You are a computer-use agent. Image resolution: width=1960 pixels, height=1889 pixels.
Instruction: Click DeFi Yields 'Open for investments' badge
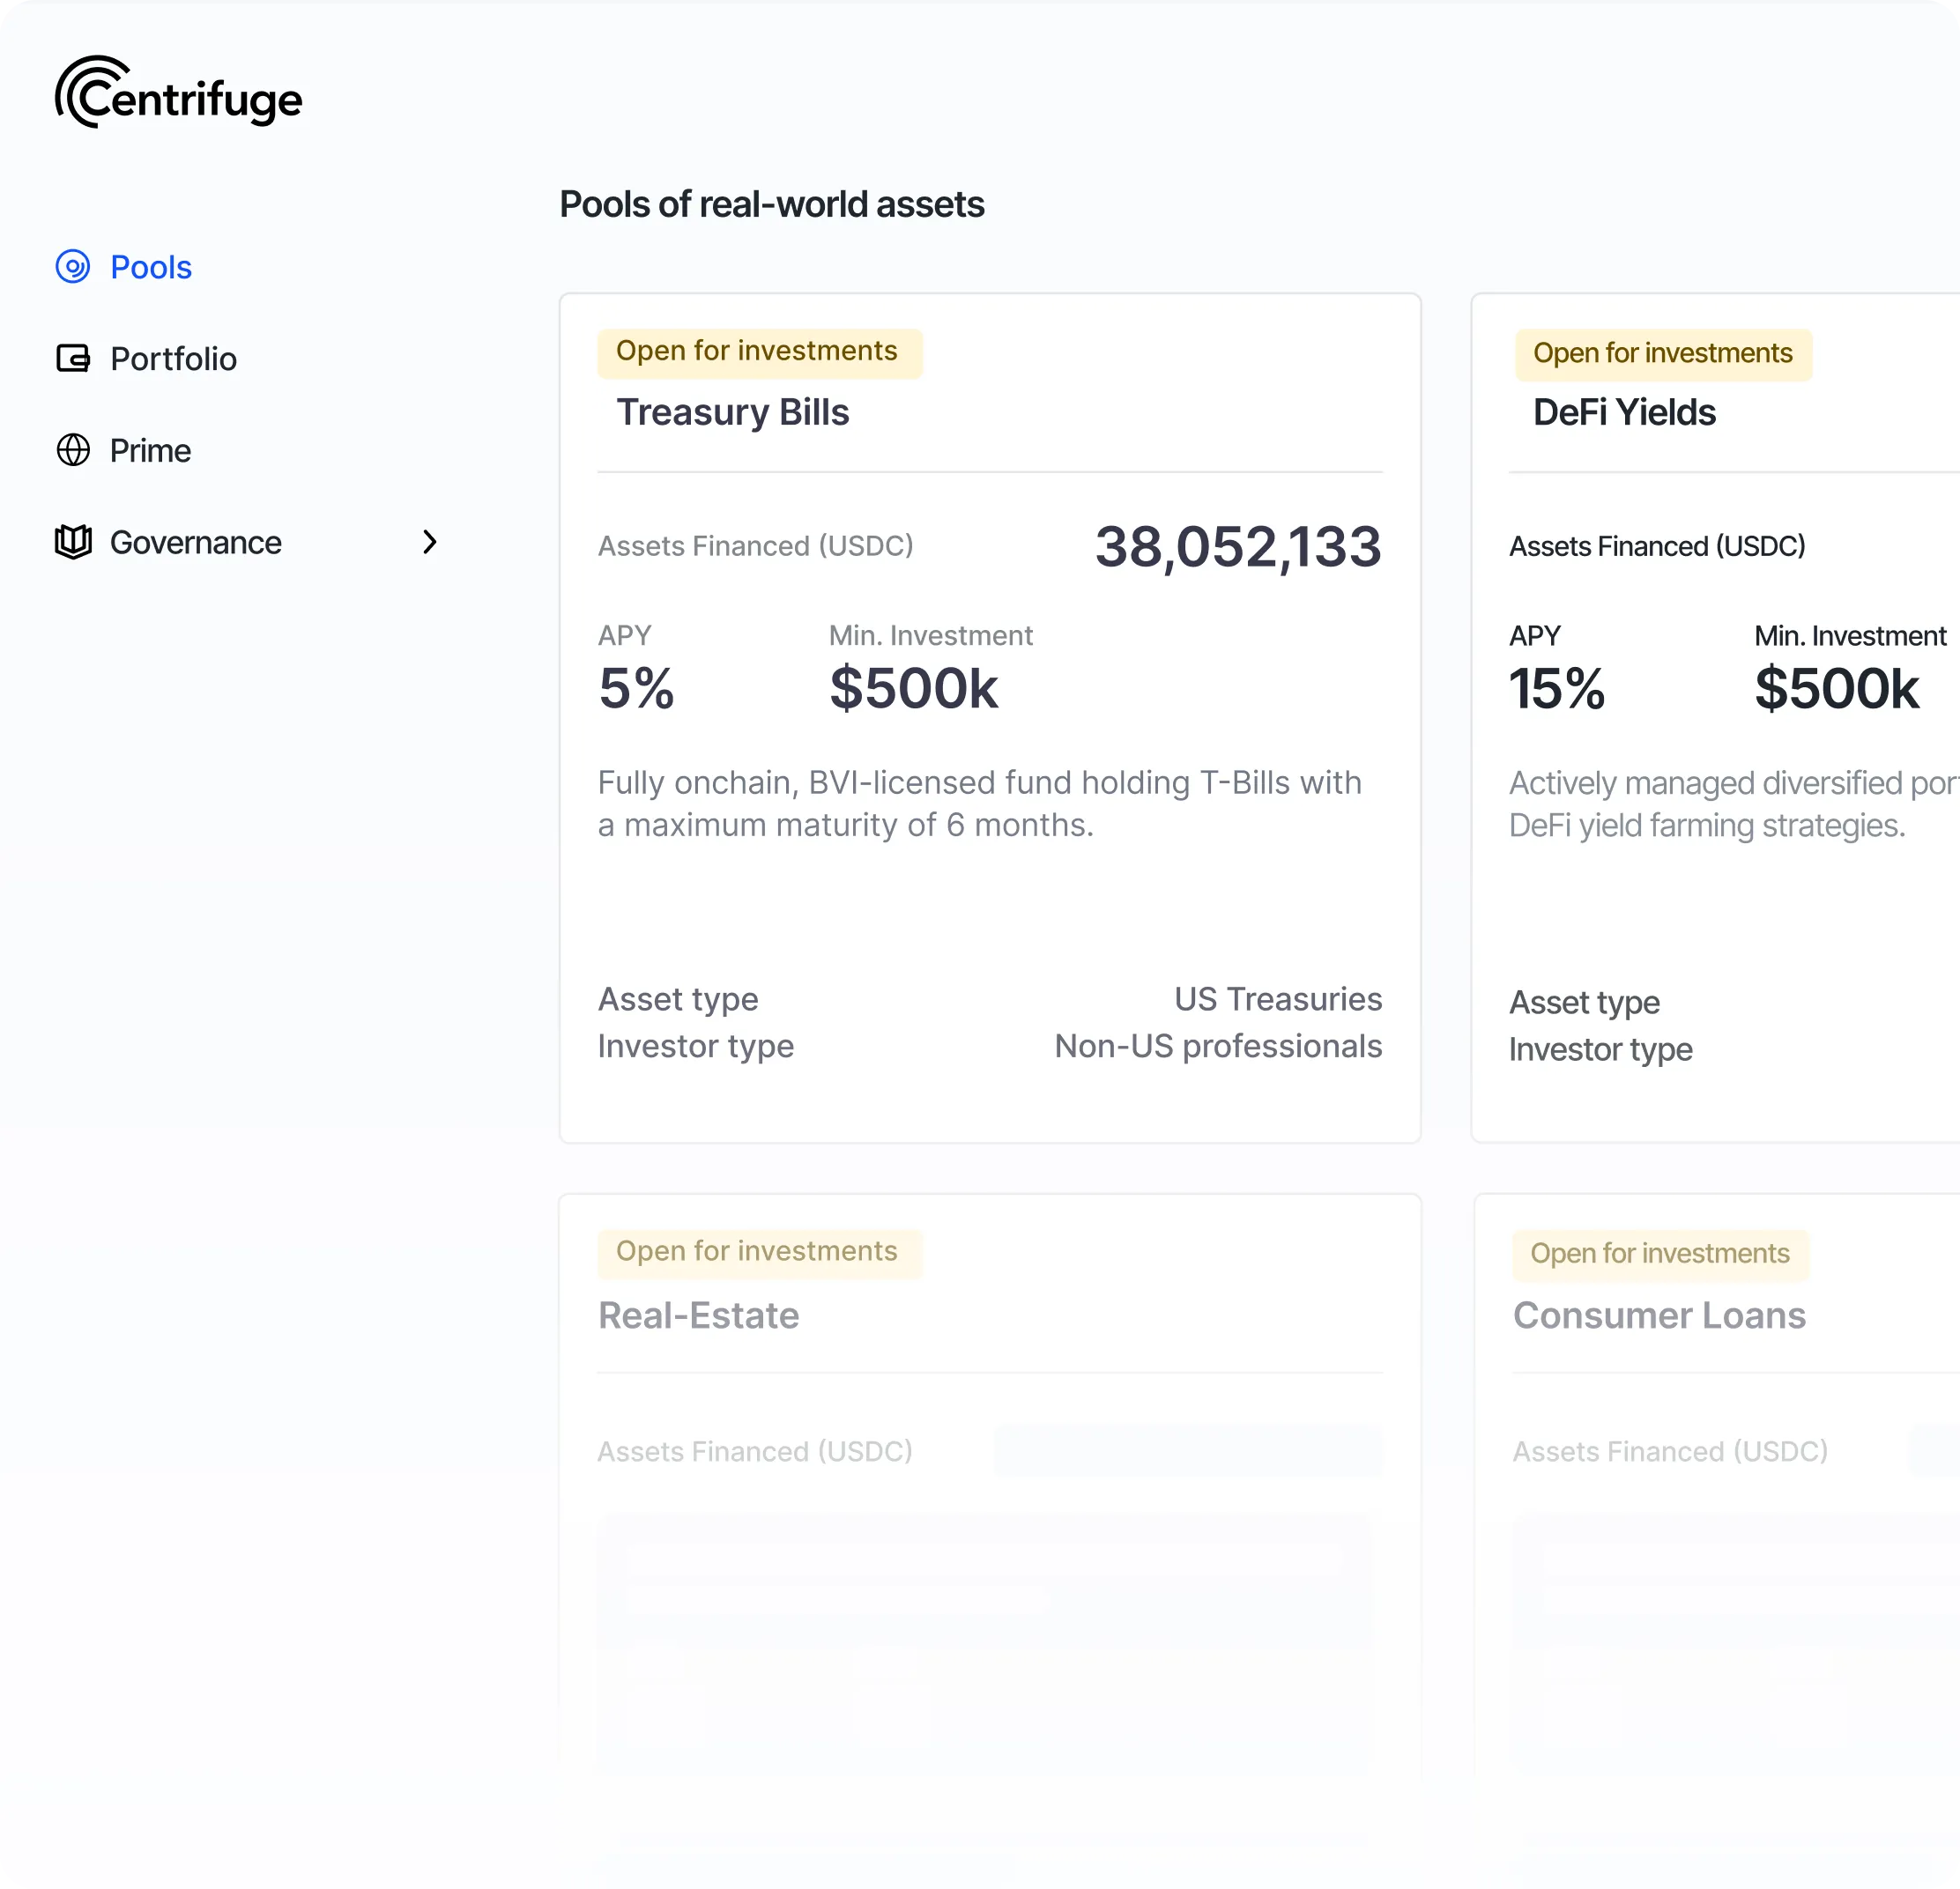tap(1662, 354)
